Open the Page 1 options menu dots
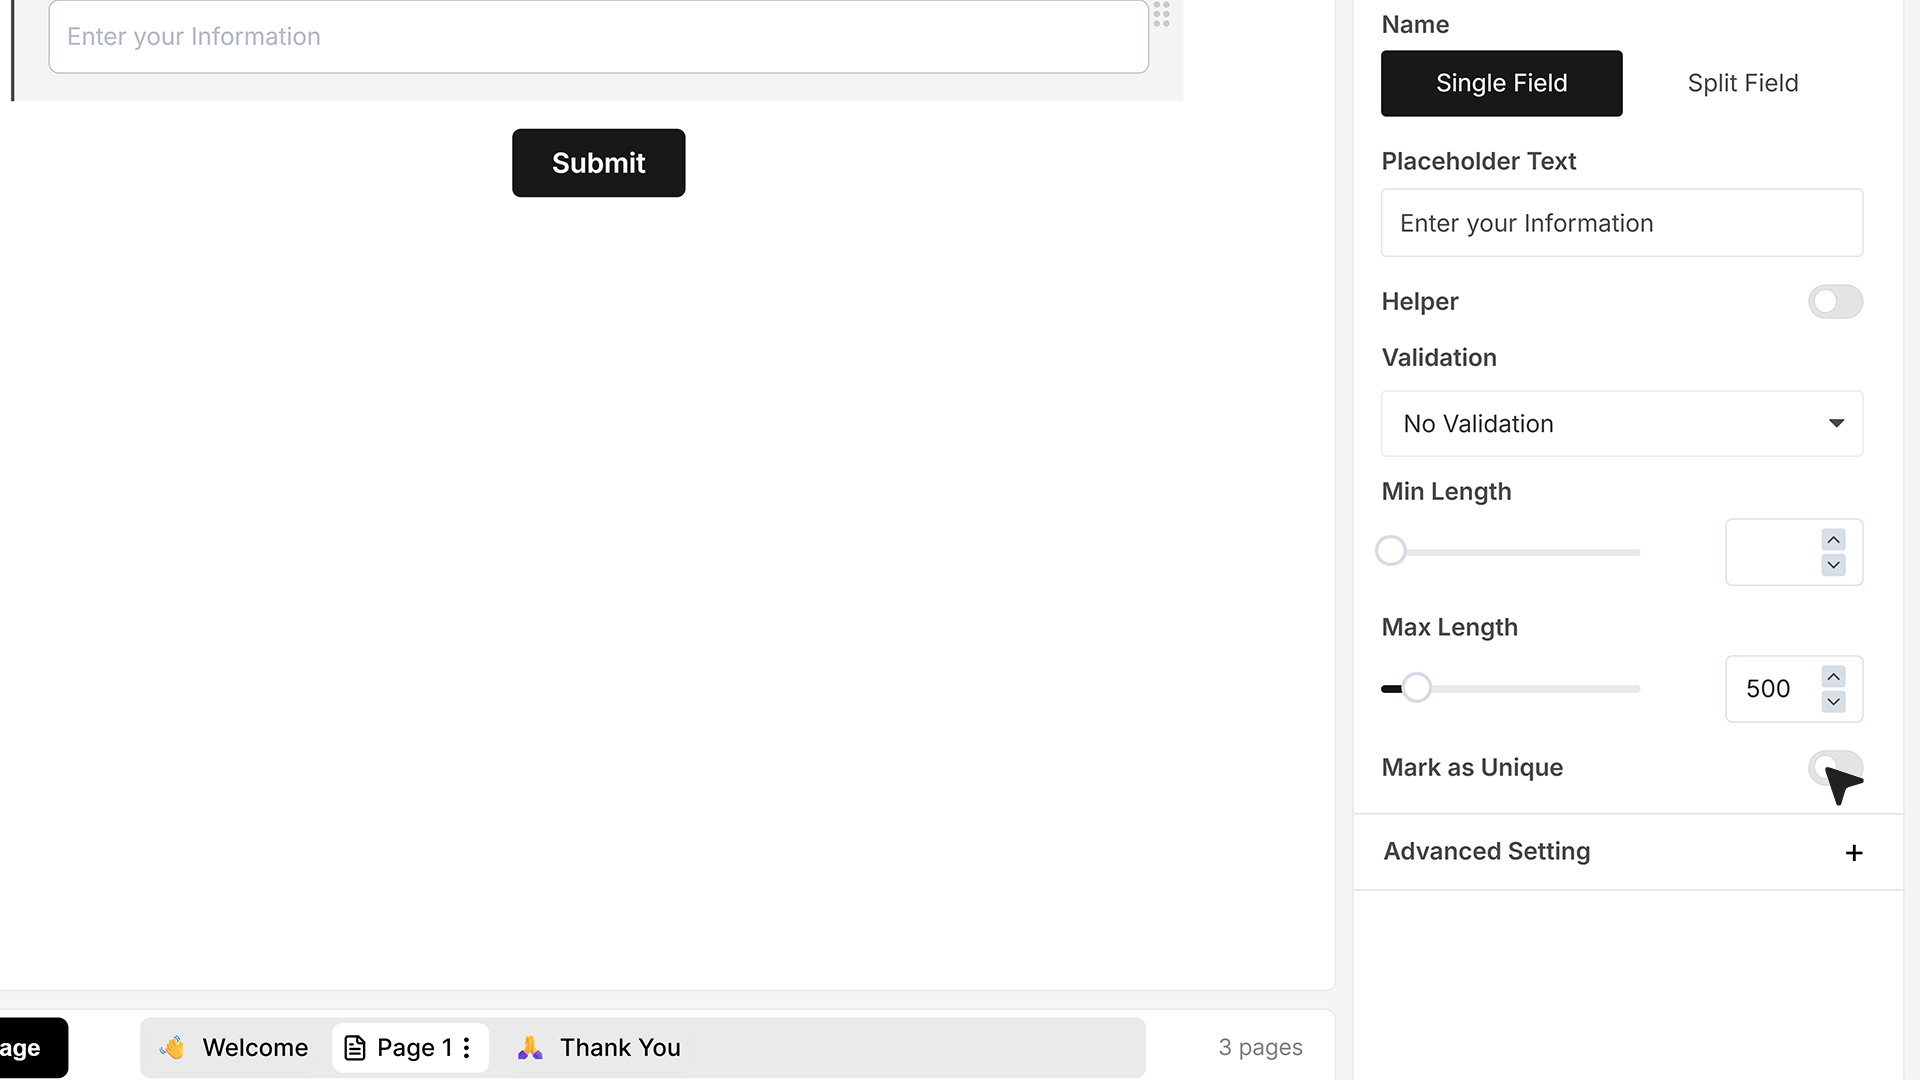 click(x=466, y=1048)
